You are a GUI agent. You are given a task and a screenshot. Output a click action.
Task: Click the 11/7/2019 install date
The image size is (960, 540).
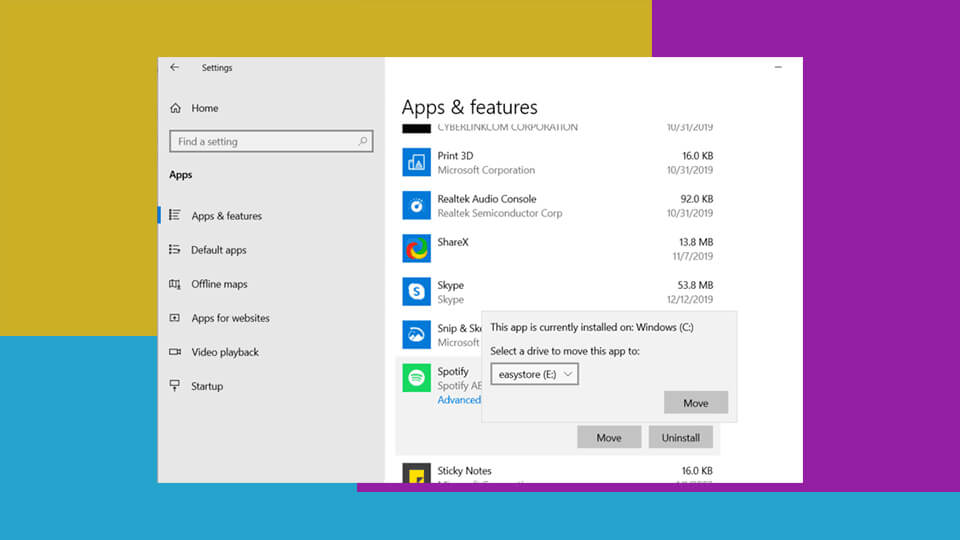(692, 257)
